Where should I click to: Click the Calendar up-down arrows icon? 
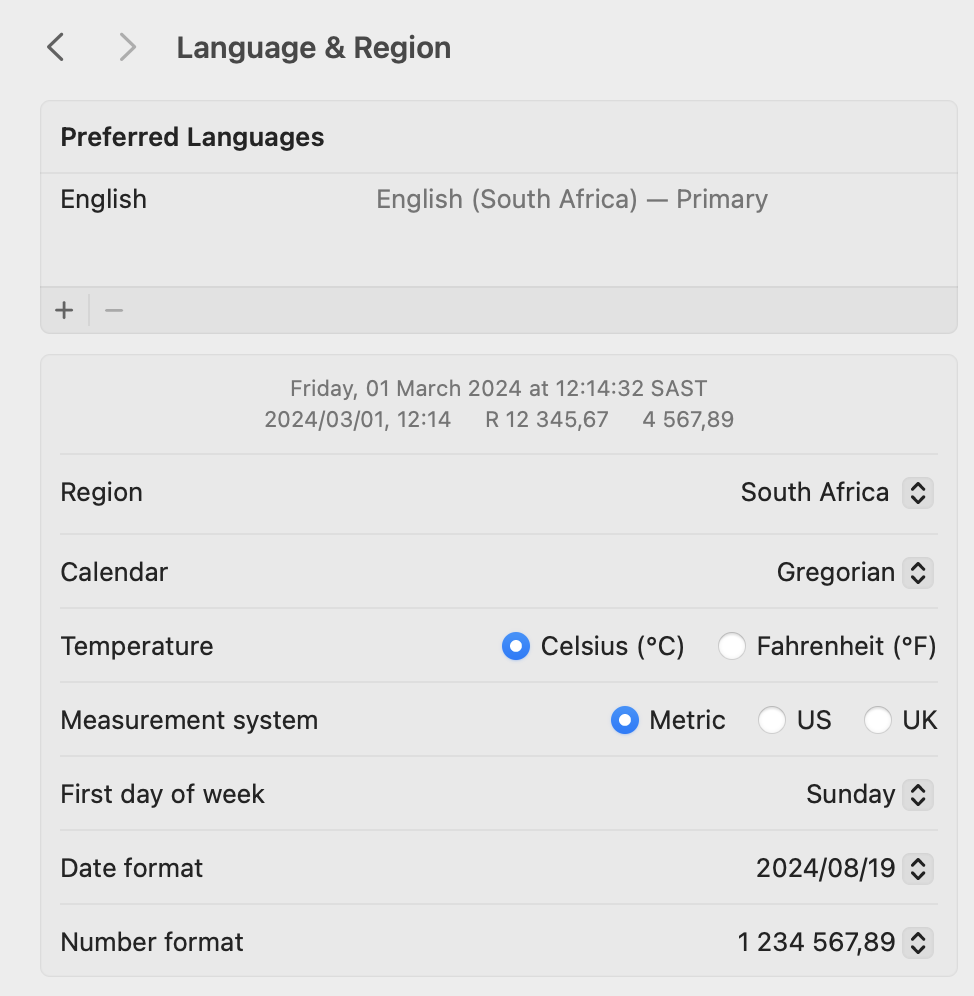pyautogui.click(x=917, y=573)
